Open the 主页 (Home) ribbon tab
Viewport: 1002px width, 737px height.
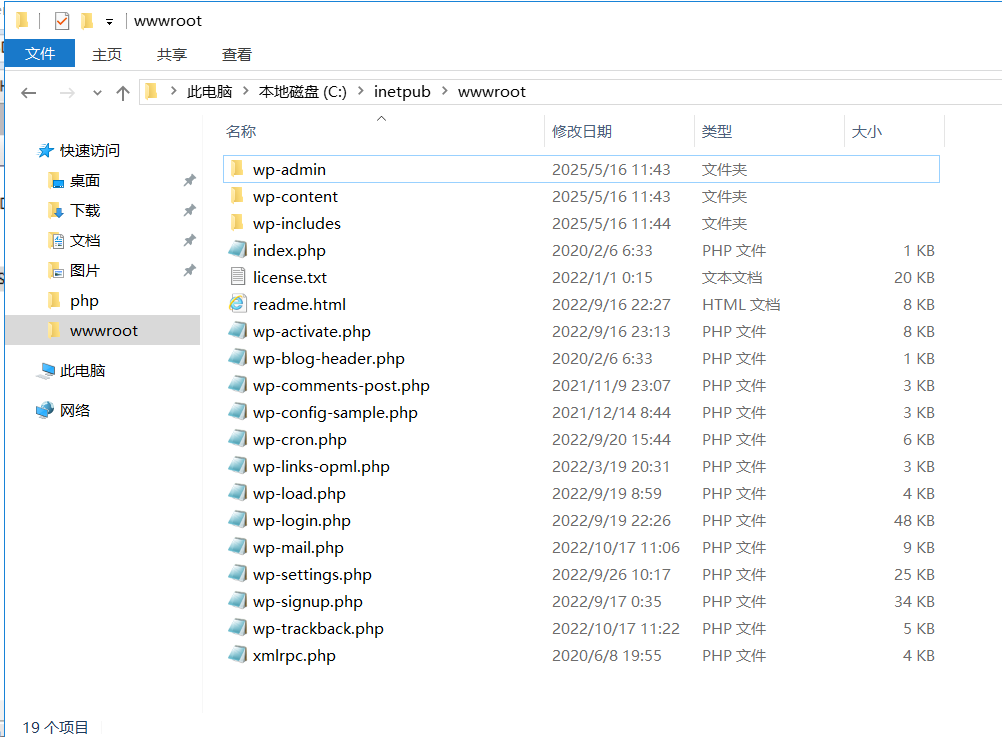[x=107, y=54]
